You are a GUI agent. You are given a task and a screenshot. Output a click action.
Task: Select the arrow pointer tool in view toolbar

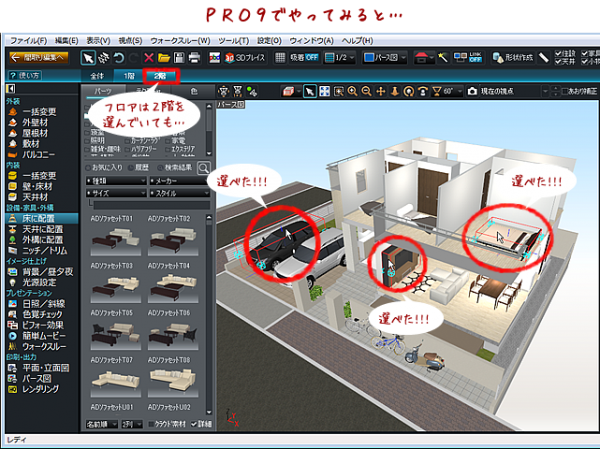tap(310, 91)
